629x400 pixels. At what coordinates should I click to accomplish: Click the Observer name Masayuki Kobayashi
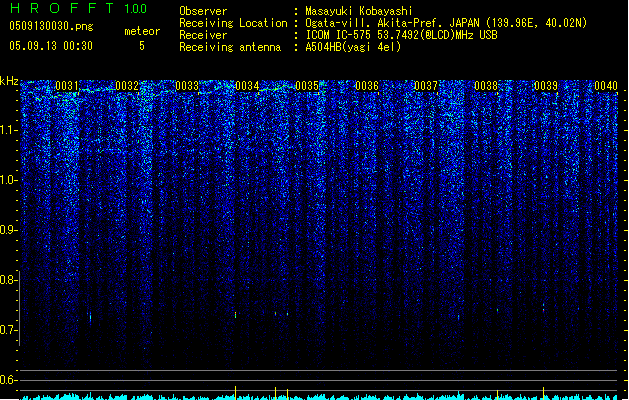pos(358,11)
